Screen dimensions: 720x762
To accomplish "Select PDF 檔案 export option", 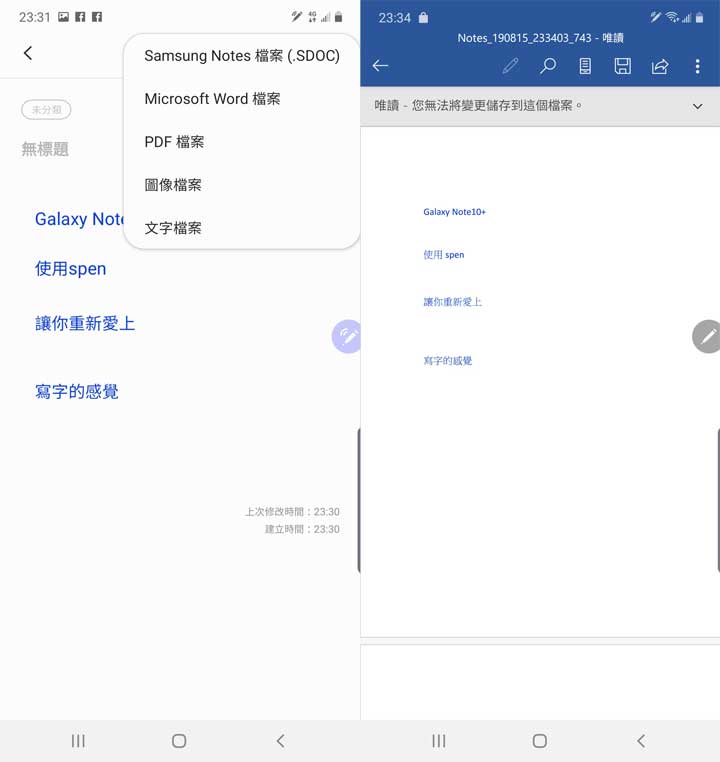I will point(174,142).
